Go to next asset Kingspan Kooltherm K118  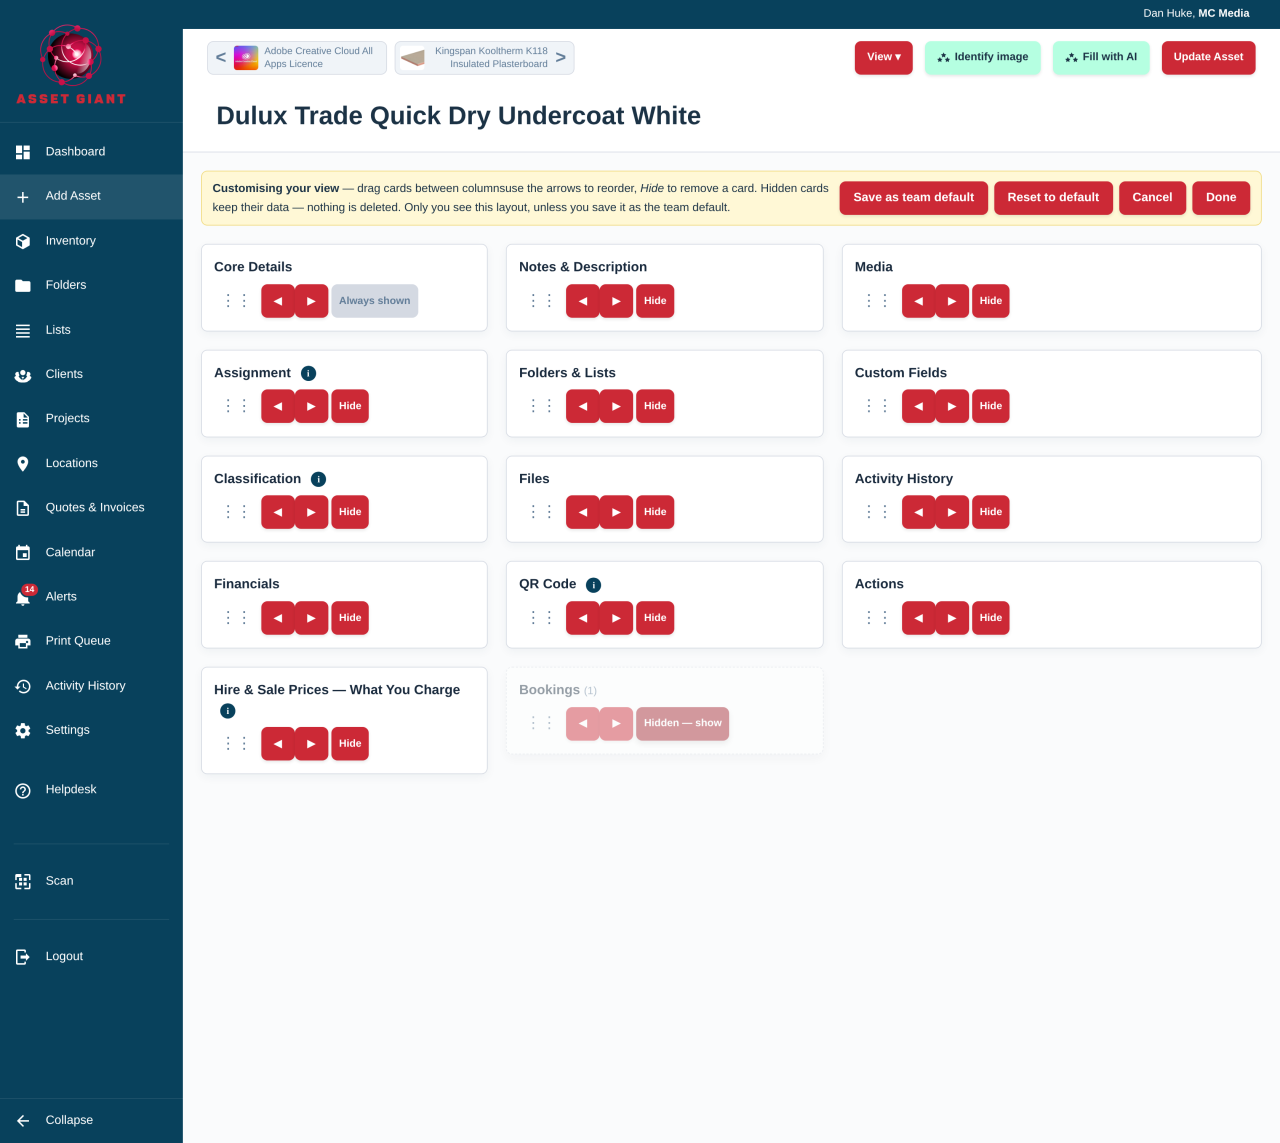pyautogui.click(x=485, y=58)
